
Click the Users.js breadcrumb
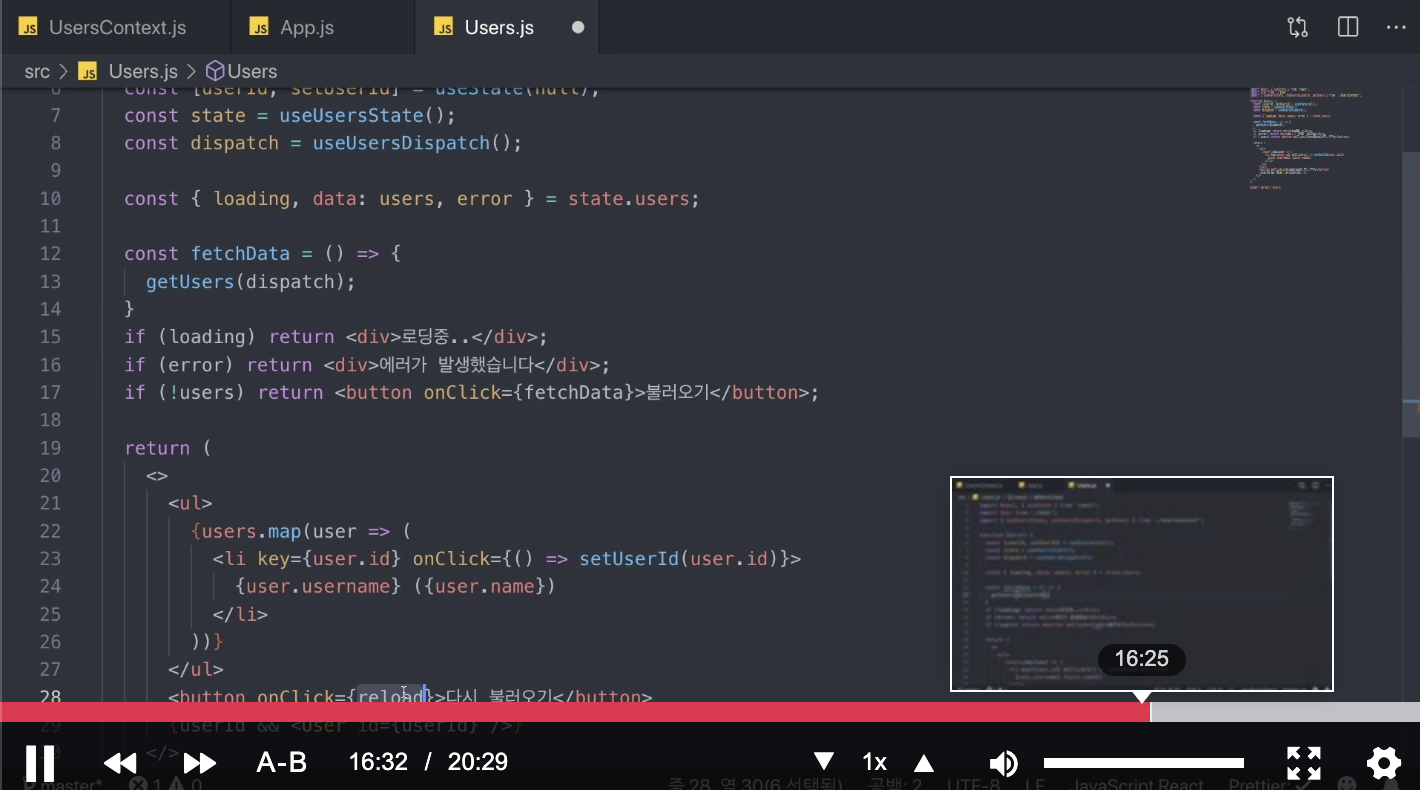point(143,71)
